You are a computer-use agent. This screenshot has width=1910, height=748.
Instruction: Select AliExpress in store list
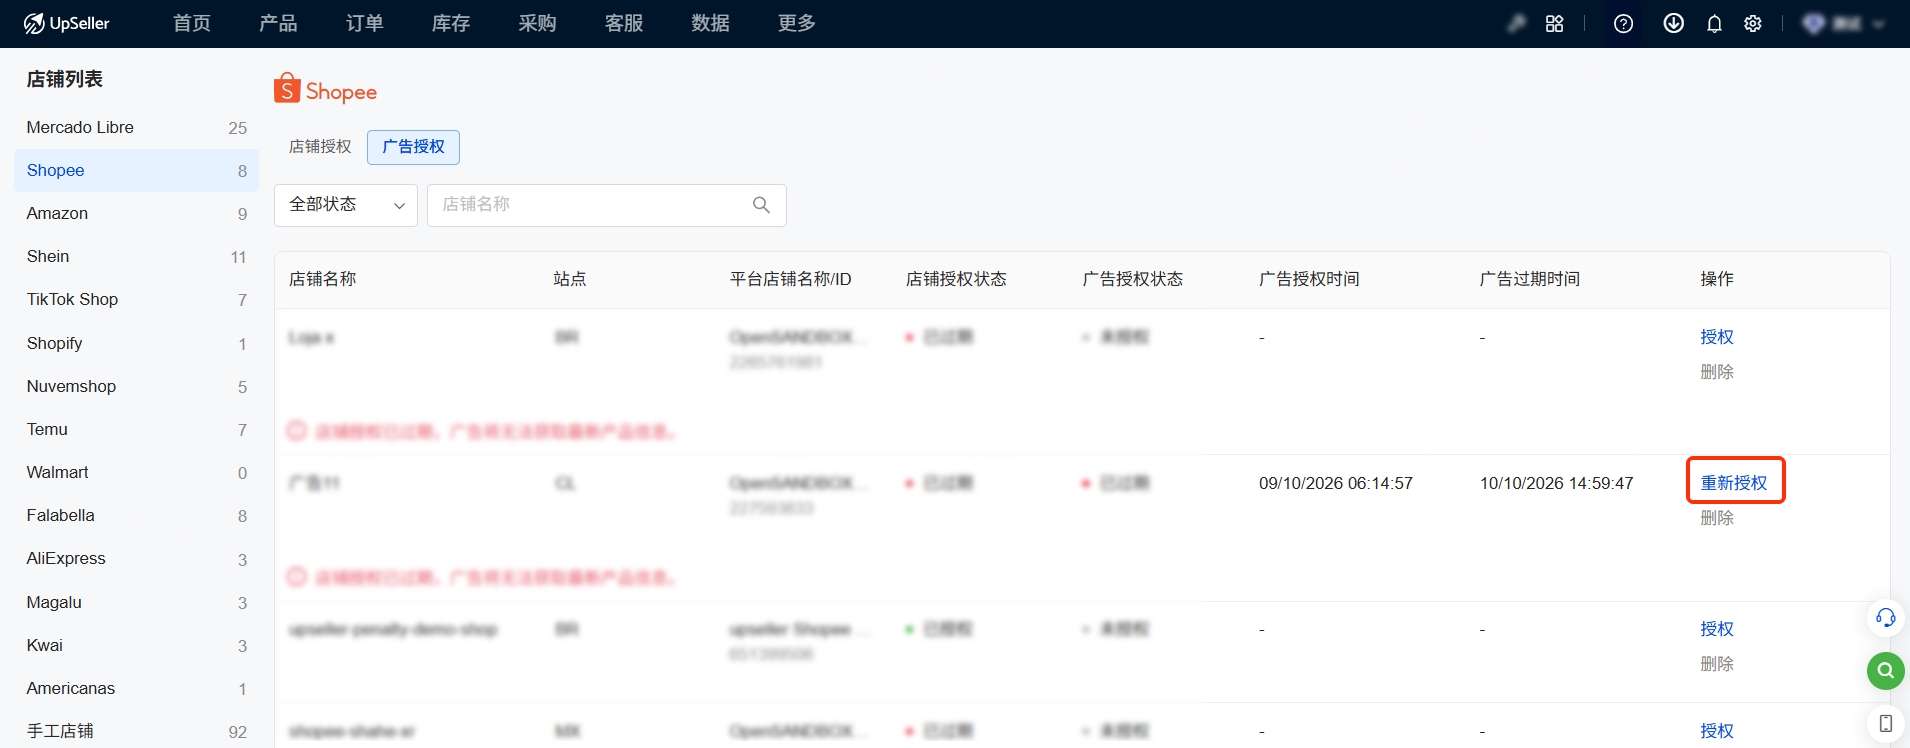click(136, 558)
